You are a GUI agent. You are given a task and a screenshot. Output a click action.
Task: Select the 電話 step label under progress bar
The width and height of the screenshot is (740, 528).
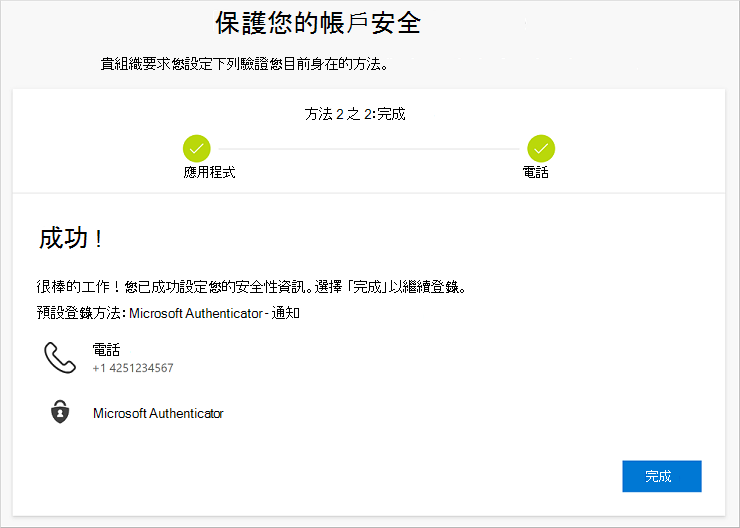536,172
